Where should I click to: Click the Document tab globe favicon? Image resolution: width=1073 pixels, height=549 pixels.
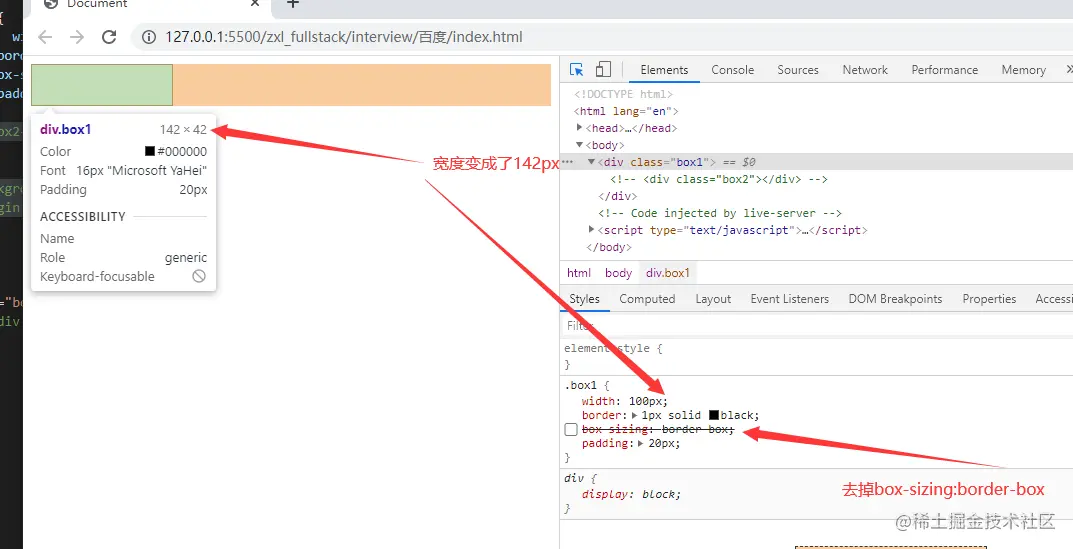(x=51, y=3)
